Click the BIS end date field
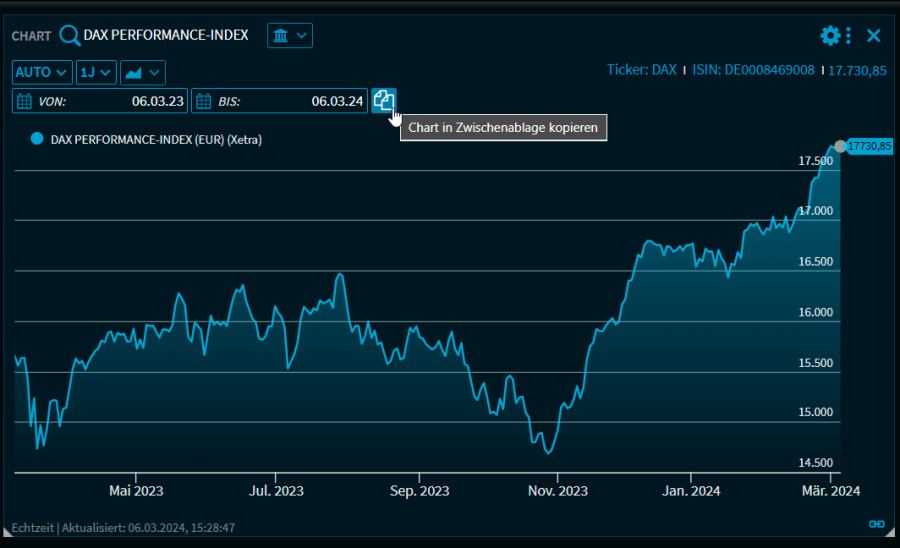This screenshot has height=548, width=900. (x=290, y=101)
